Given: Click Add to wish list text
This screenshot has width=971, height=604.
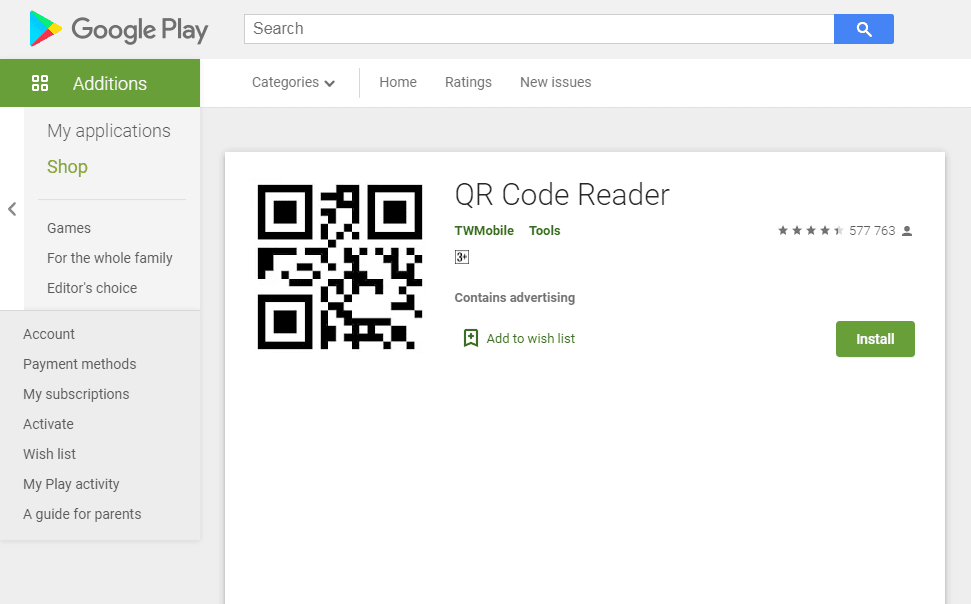Looking at the screenshot, I should 531,338.
